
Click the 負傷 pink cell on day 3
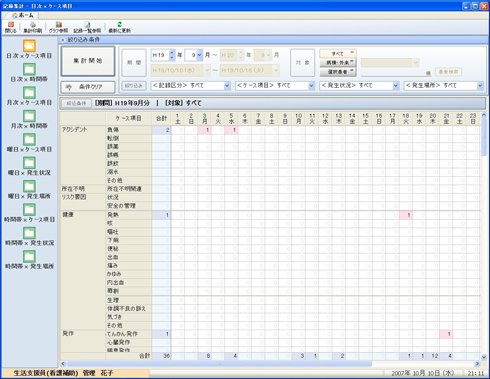click(205, 130)
